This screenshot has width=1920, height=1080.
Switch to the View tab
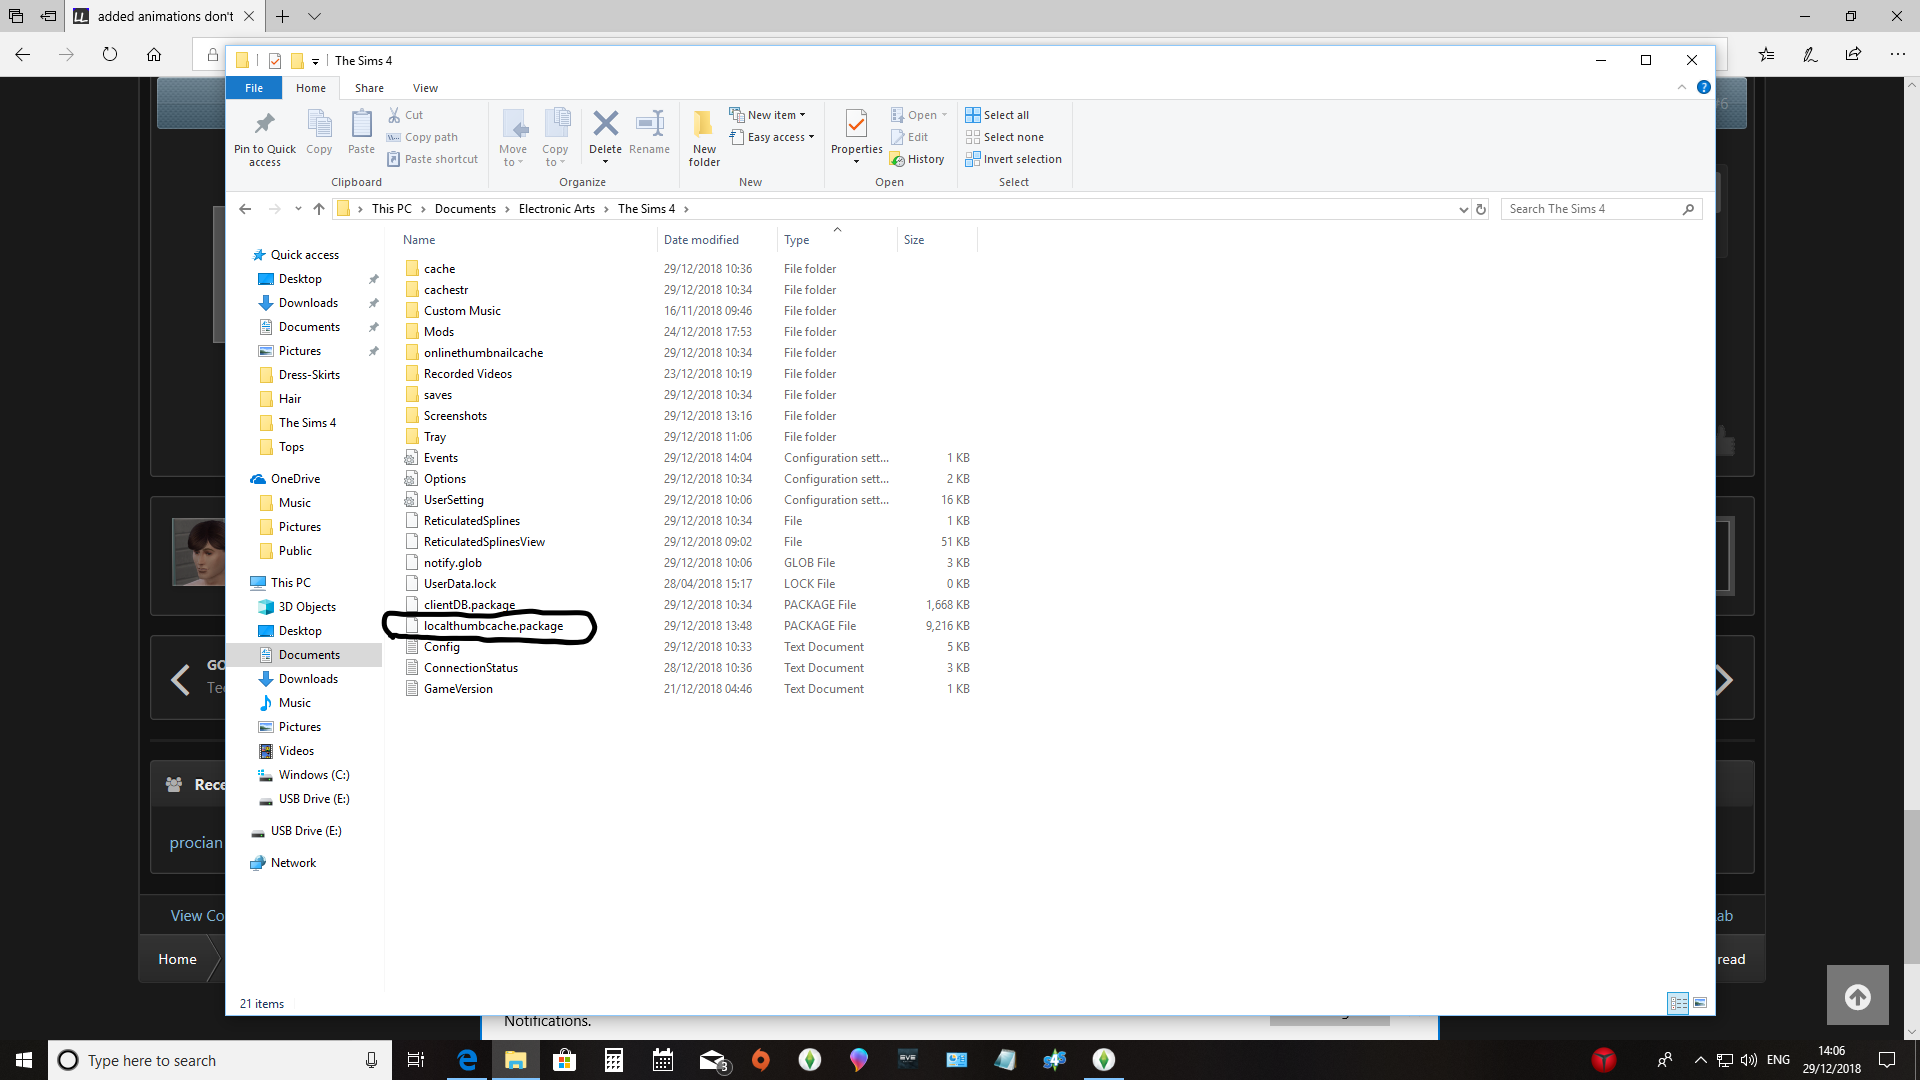pyautogui.click(x=425, y=88)
